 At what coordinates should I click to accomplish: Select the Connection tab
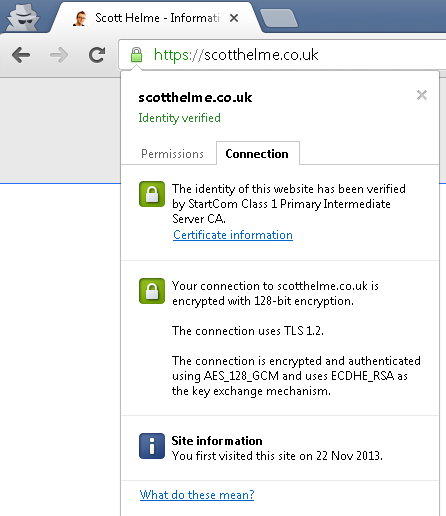[258, 154]
